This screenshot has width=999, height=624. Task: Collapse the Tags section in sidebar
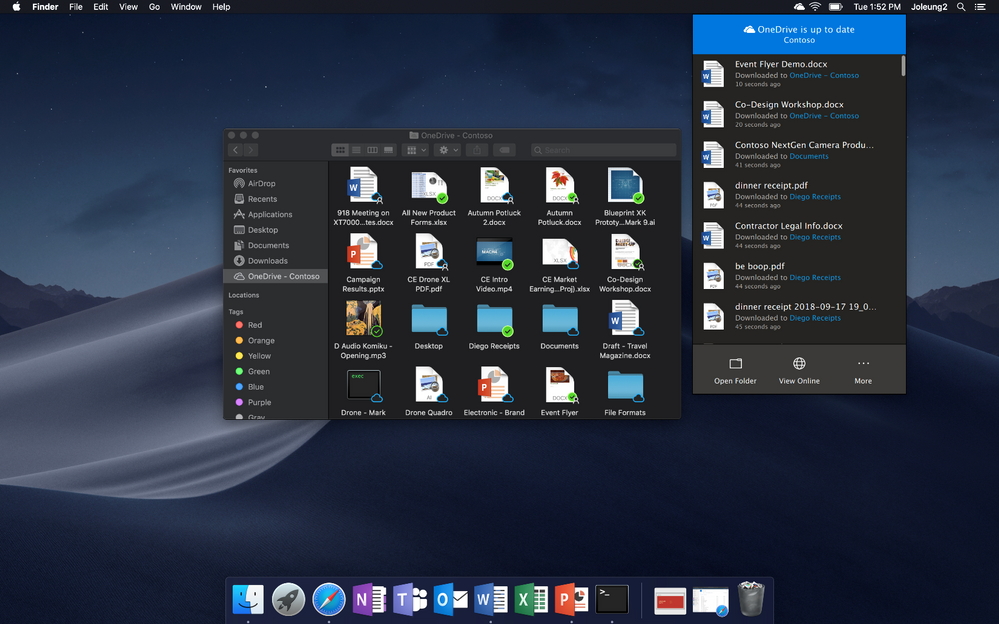coord(237,310)
